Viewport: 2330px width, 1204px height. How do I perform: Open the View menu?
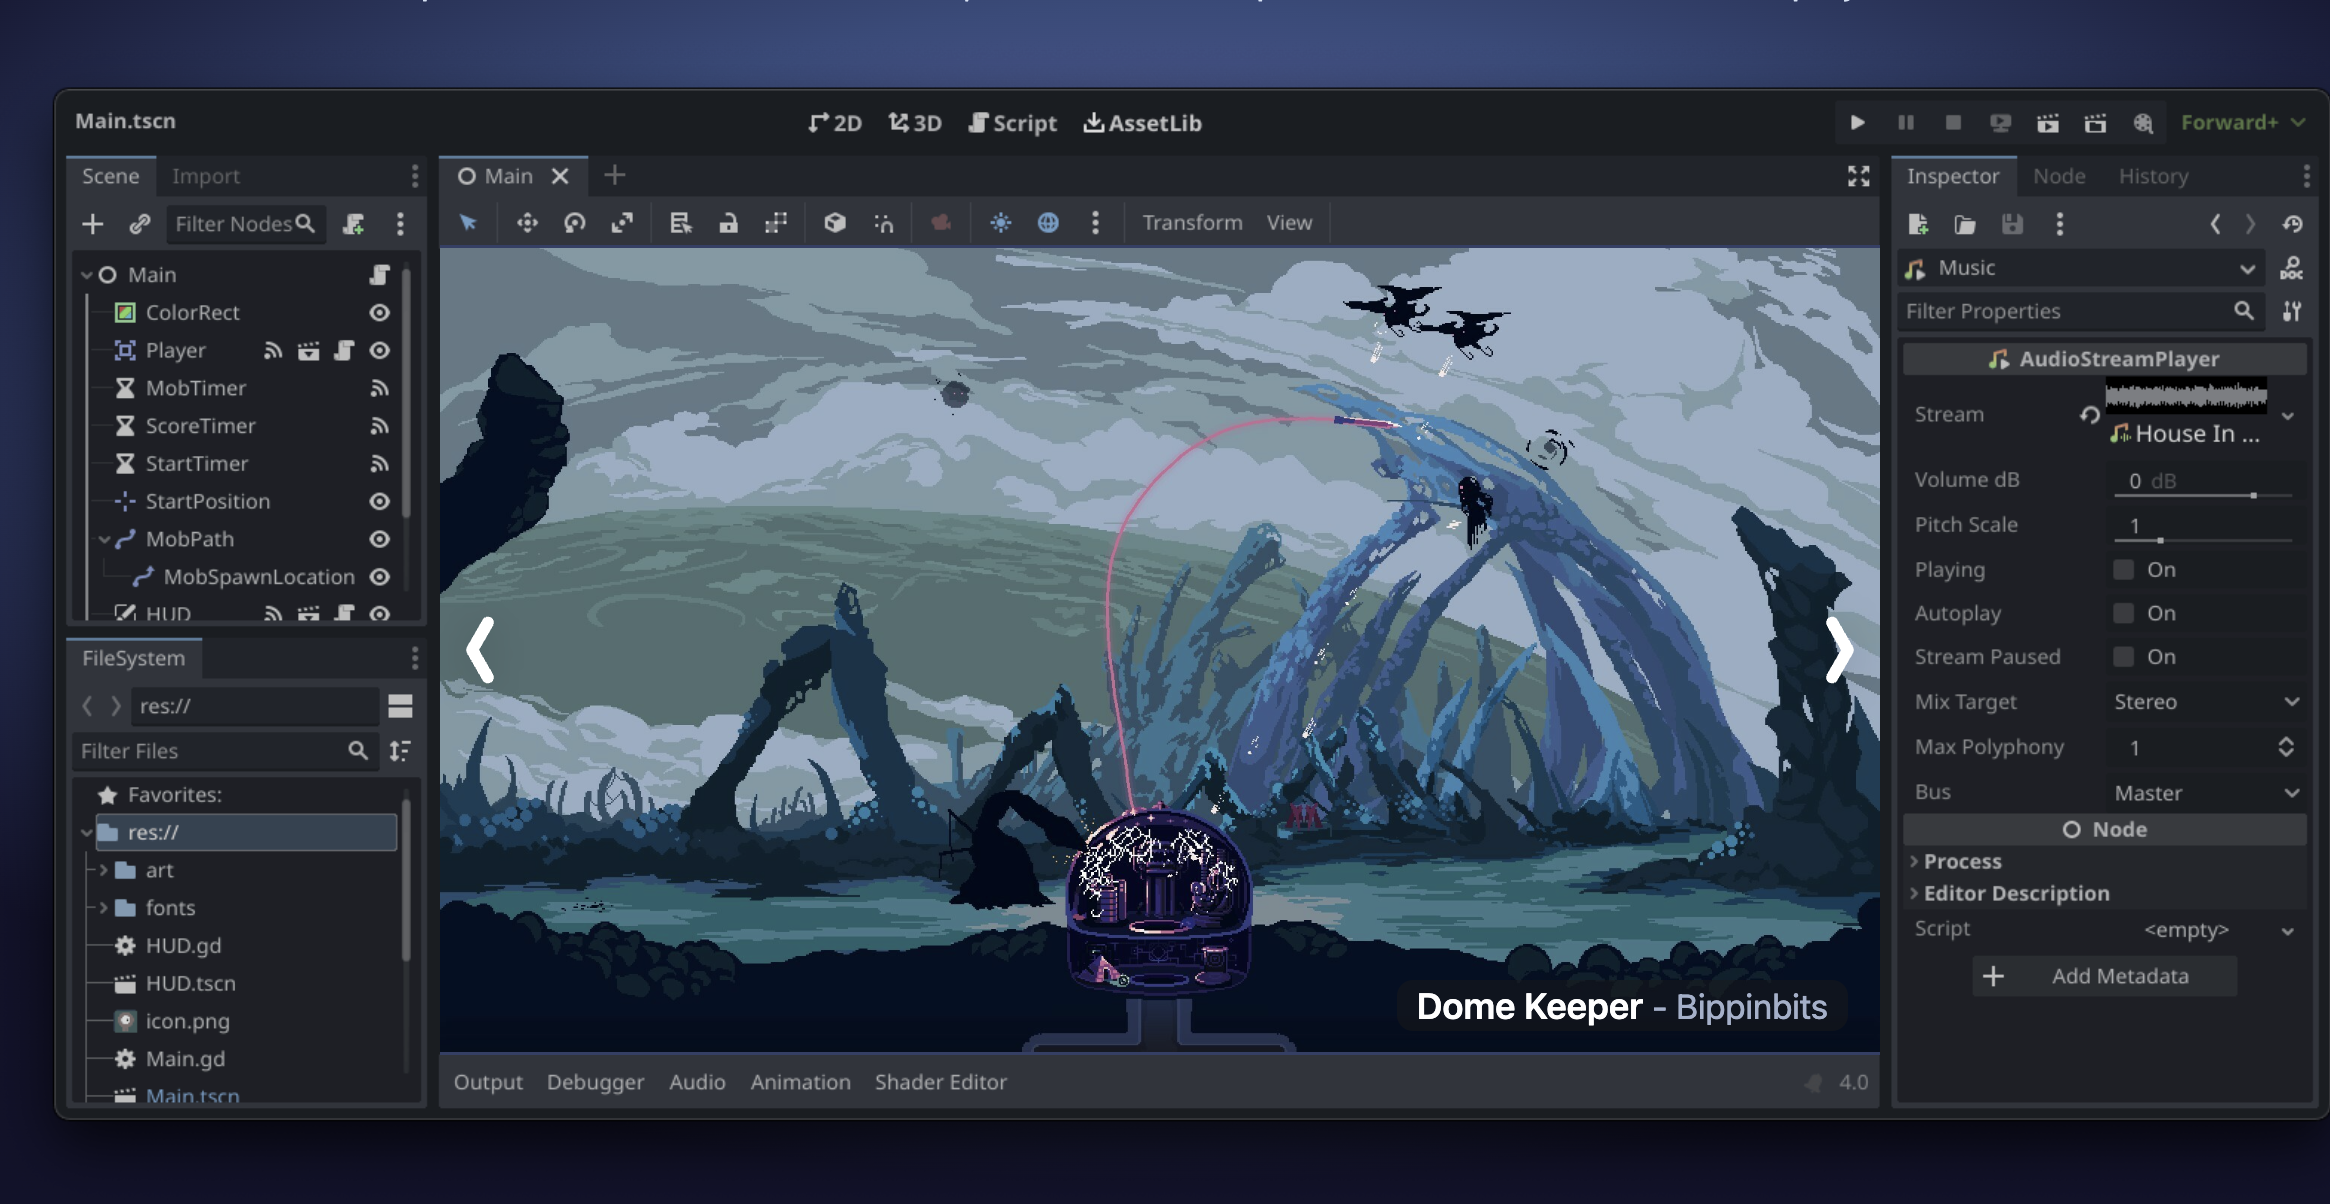[x=1289, y=222]
